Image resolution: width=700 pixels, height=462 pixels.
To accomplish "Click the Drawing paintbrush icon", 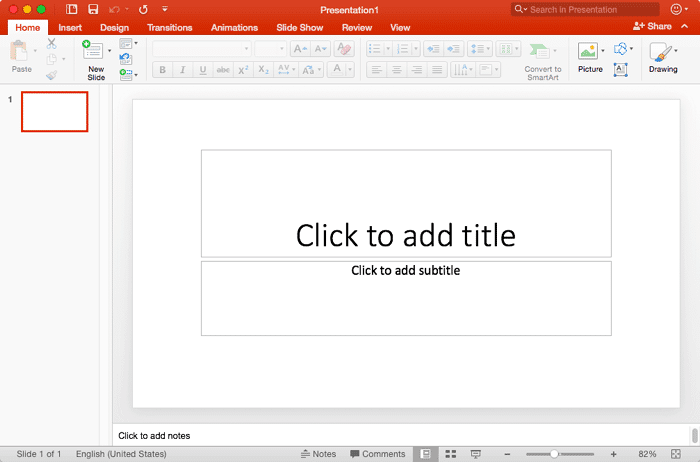I will coord(661,52).
